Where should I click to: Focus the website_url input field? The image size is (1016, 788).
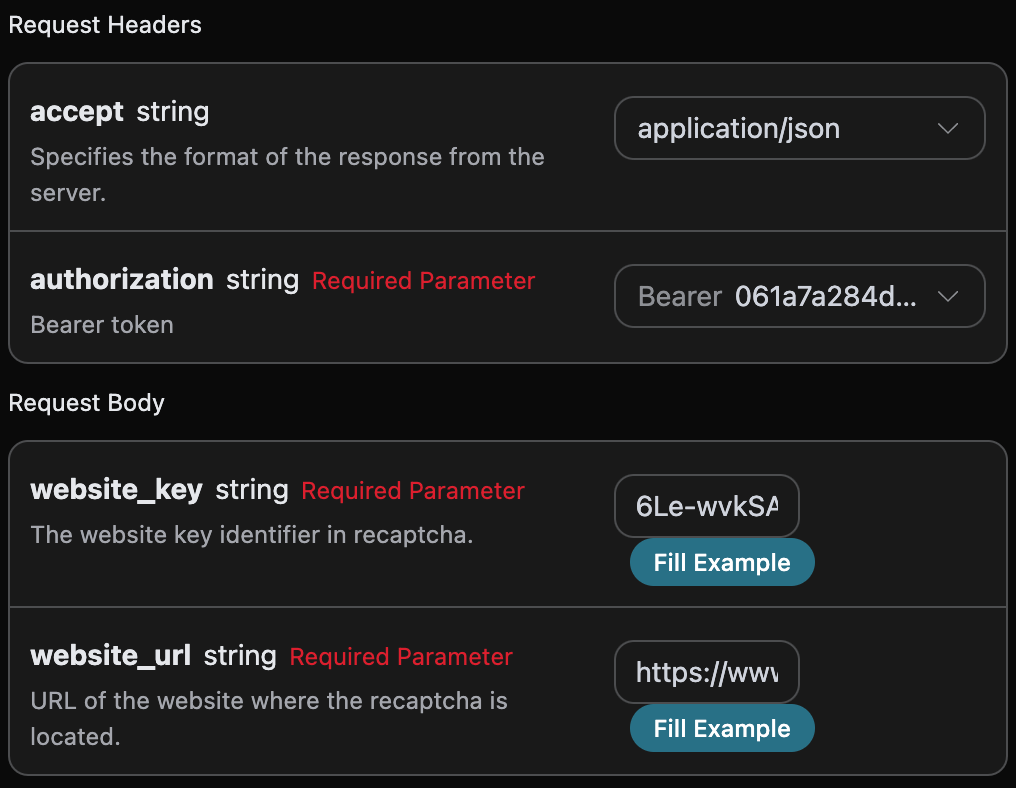click(706, 673)
